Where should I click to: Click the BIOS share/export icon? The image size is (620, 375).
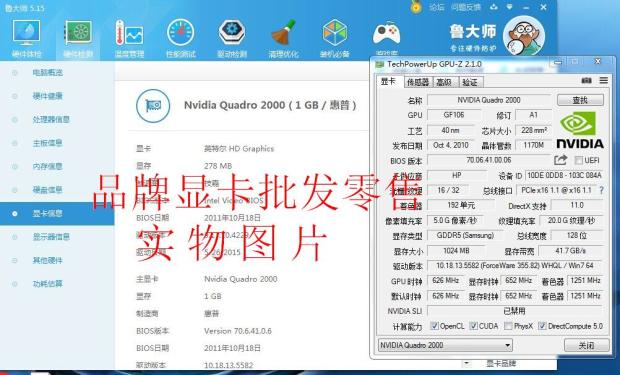560,160
